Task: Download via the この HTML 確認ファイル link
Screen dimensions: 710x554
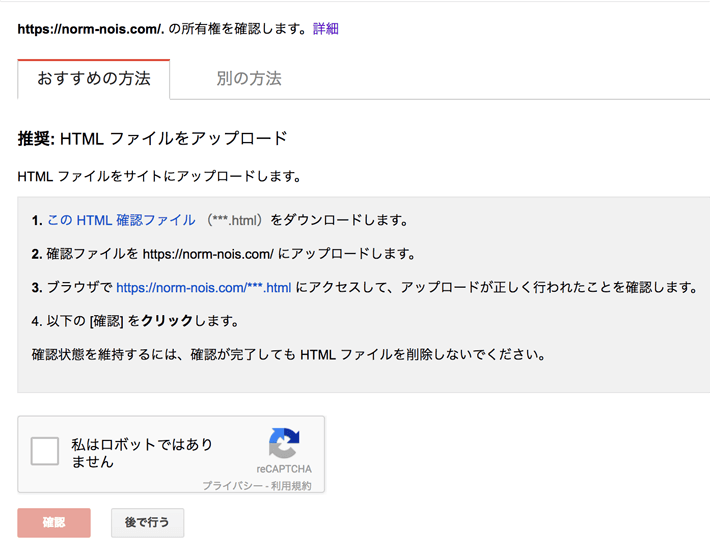Action: pyautogui.click(x=121, y=220)
